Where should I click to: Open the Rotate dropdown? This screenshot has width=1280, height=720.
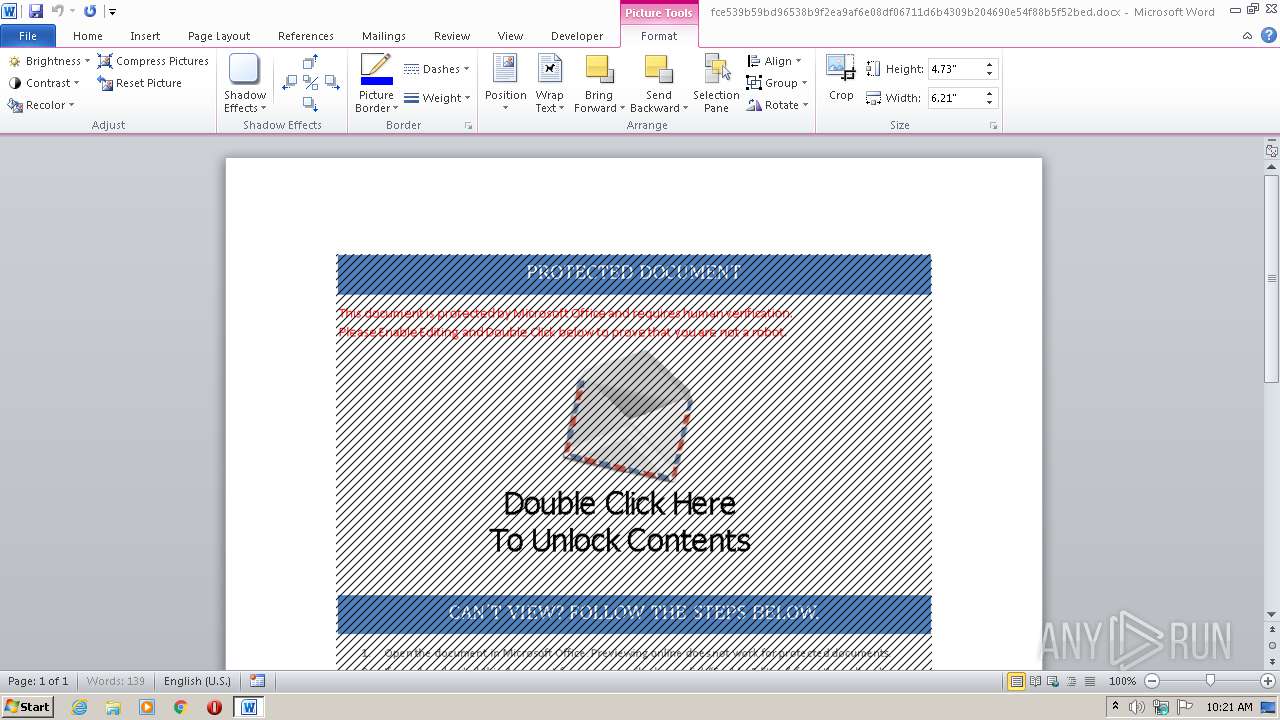tap(777, 105)
